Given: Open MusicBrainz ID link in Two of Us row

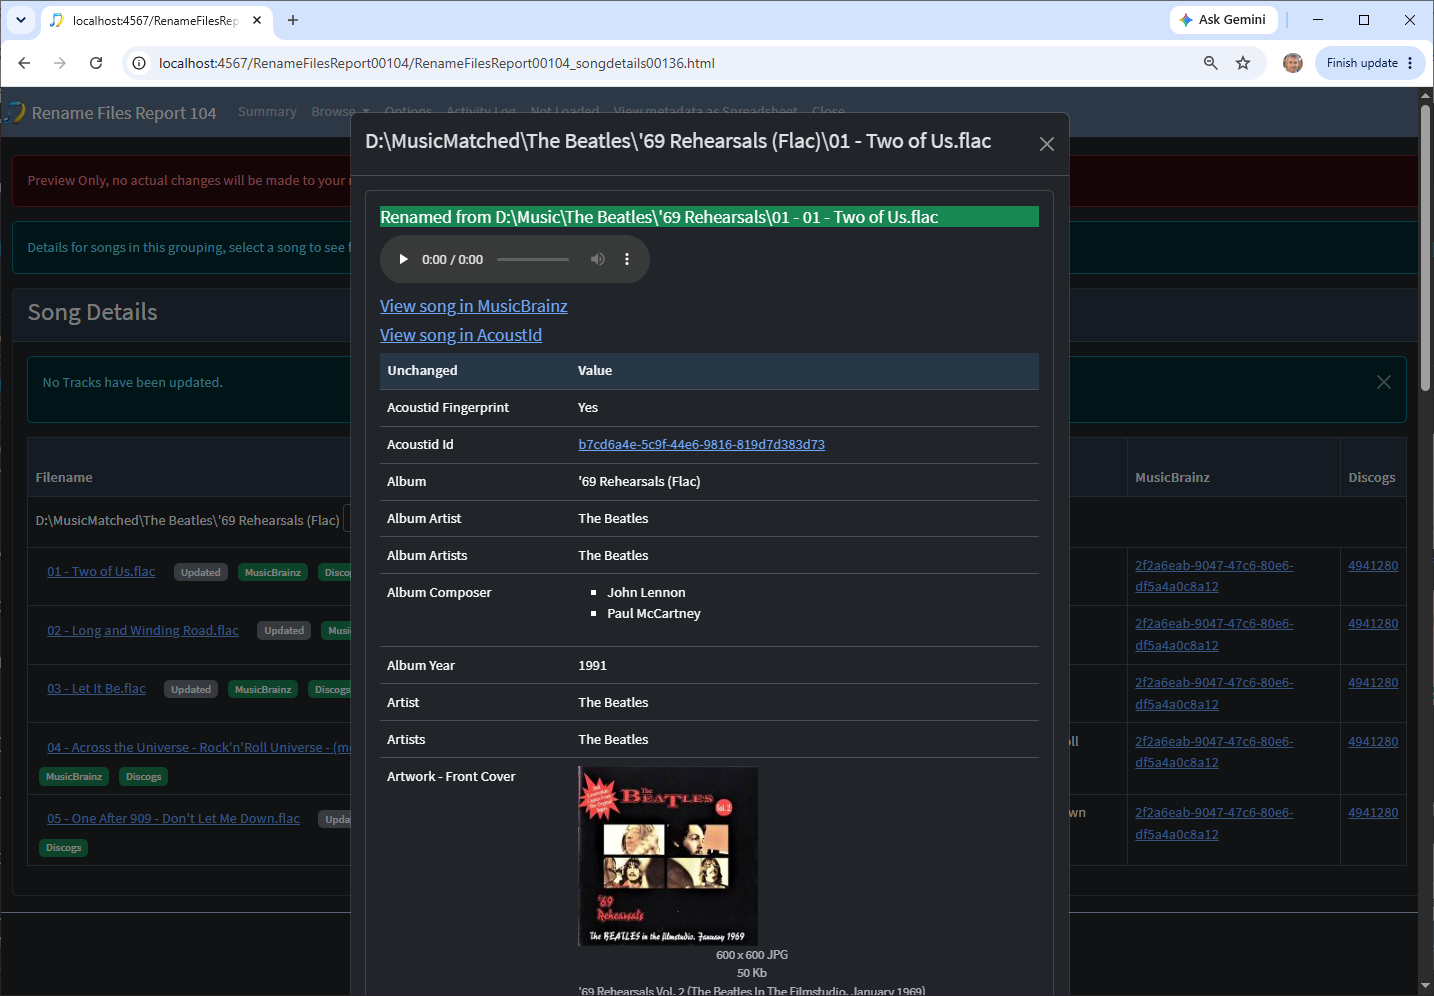Looking at the screenshot, I should pos(1214,576).
